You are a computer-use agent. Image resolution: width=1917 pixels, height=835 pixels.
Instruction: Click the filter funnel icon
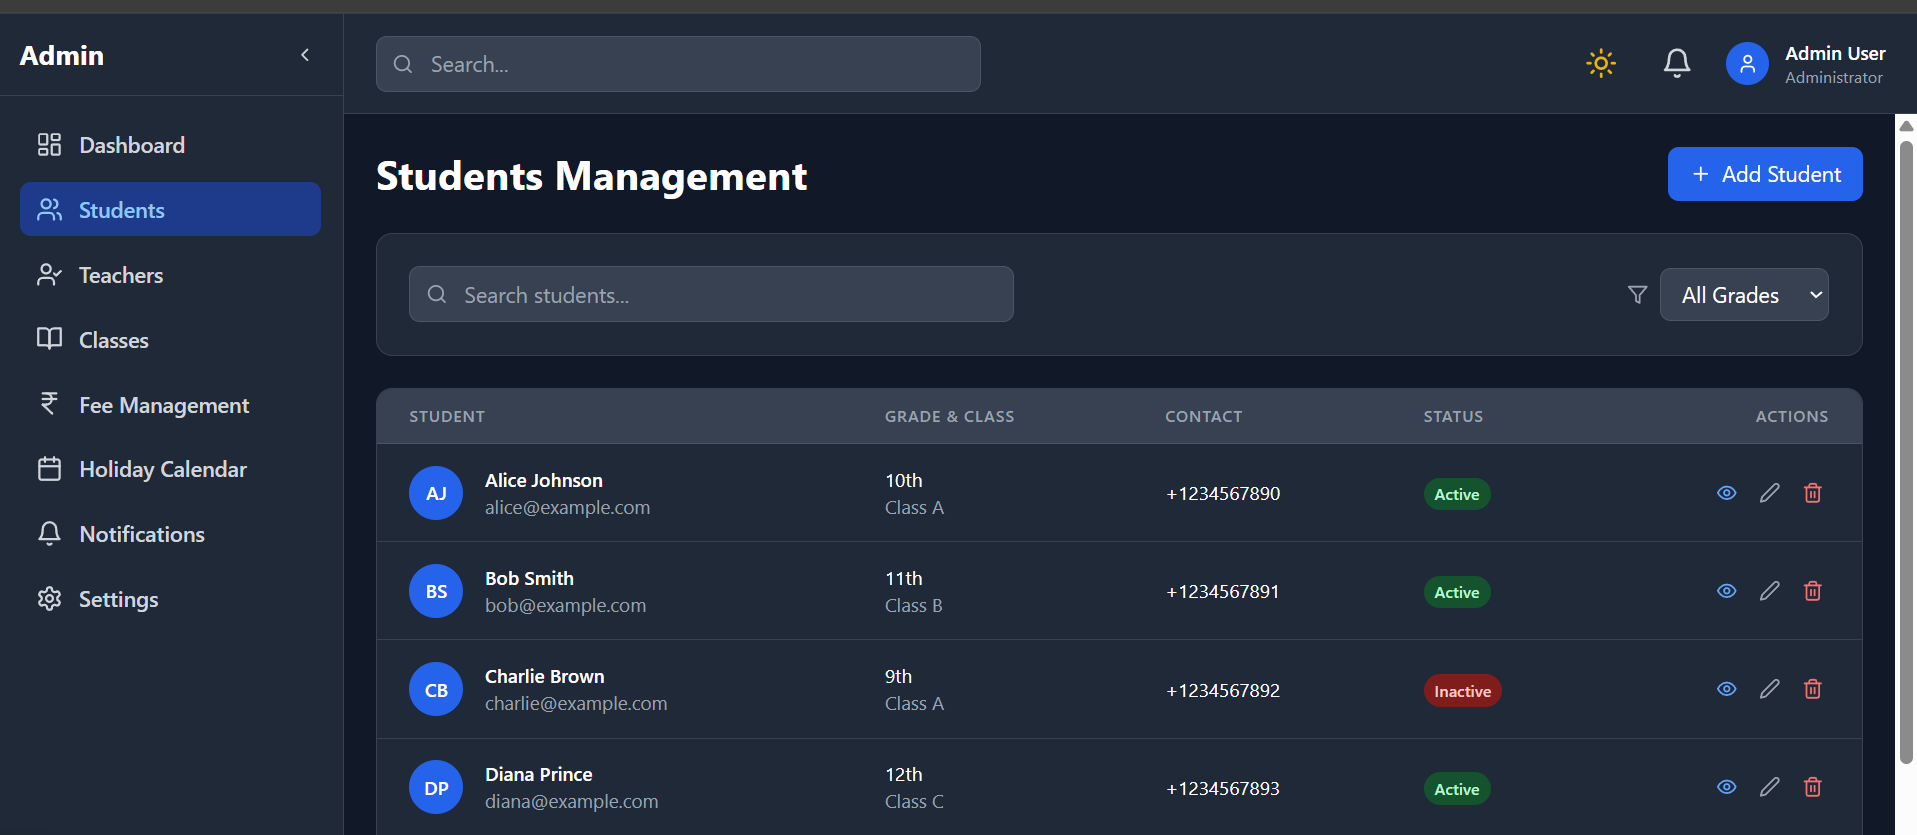(x=1637, y=295)
